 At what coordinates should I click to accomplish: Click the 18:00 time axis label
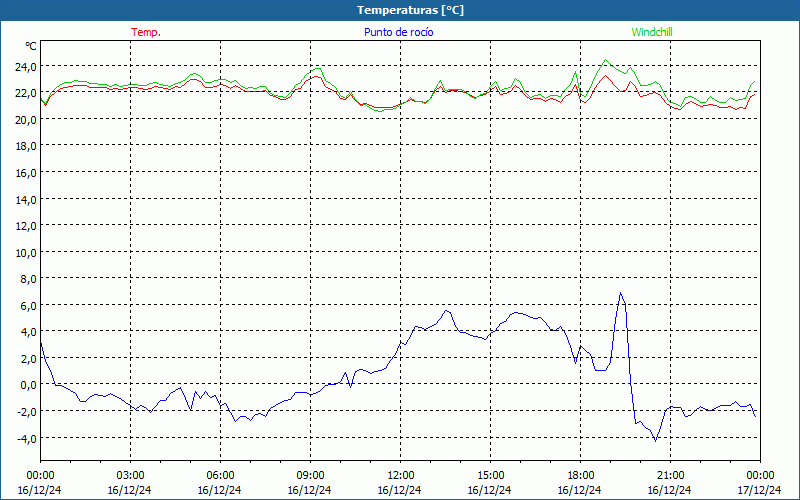tap(581, 475)
